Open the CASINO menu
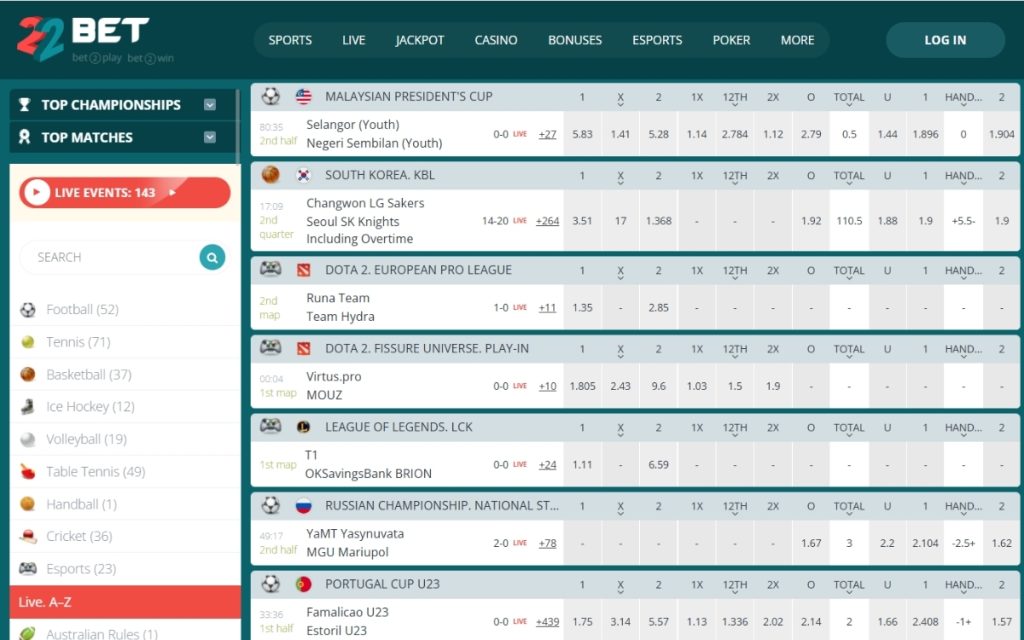 (496, 40)
